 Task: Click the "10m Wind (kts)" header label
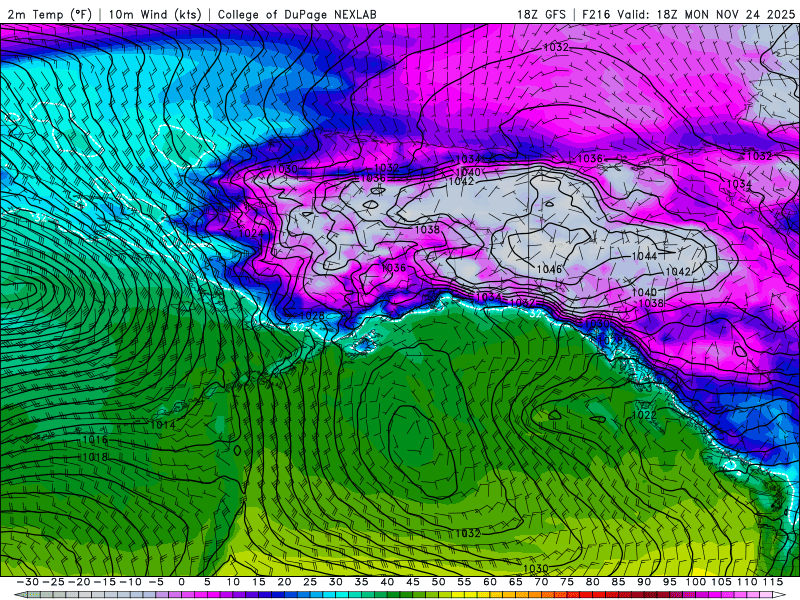click(x=155, y=14)
